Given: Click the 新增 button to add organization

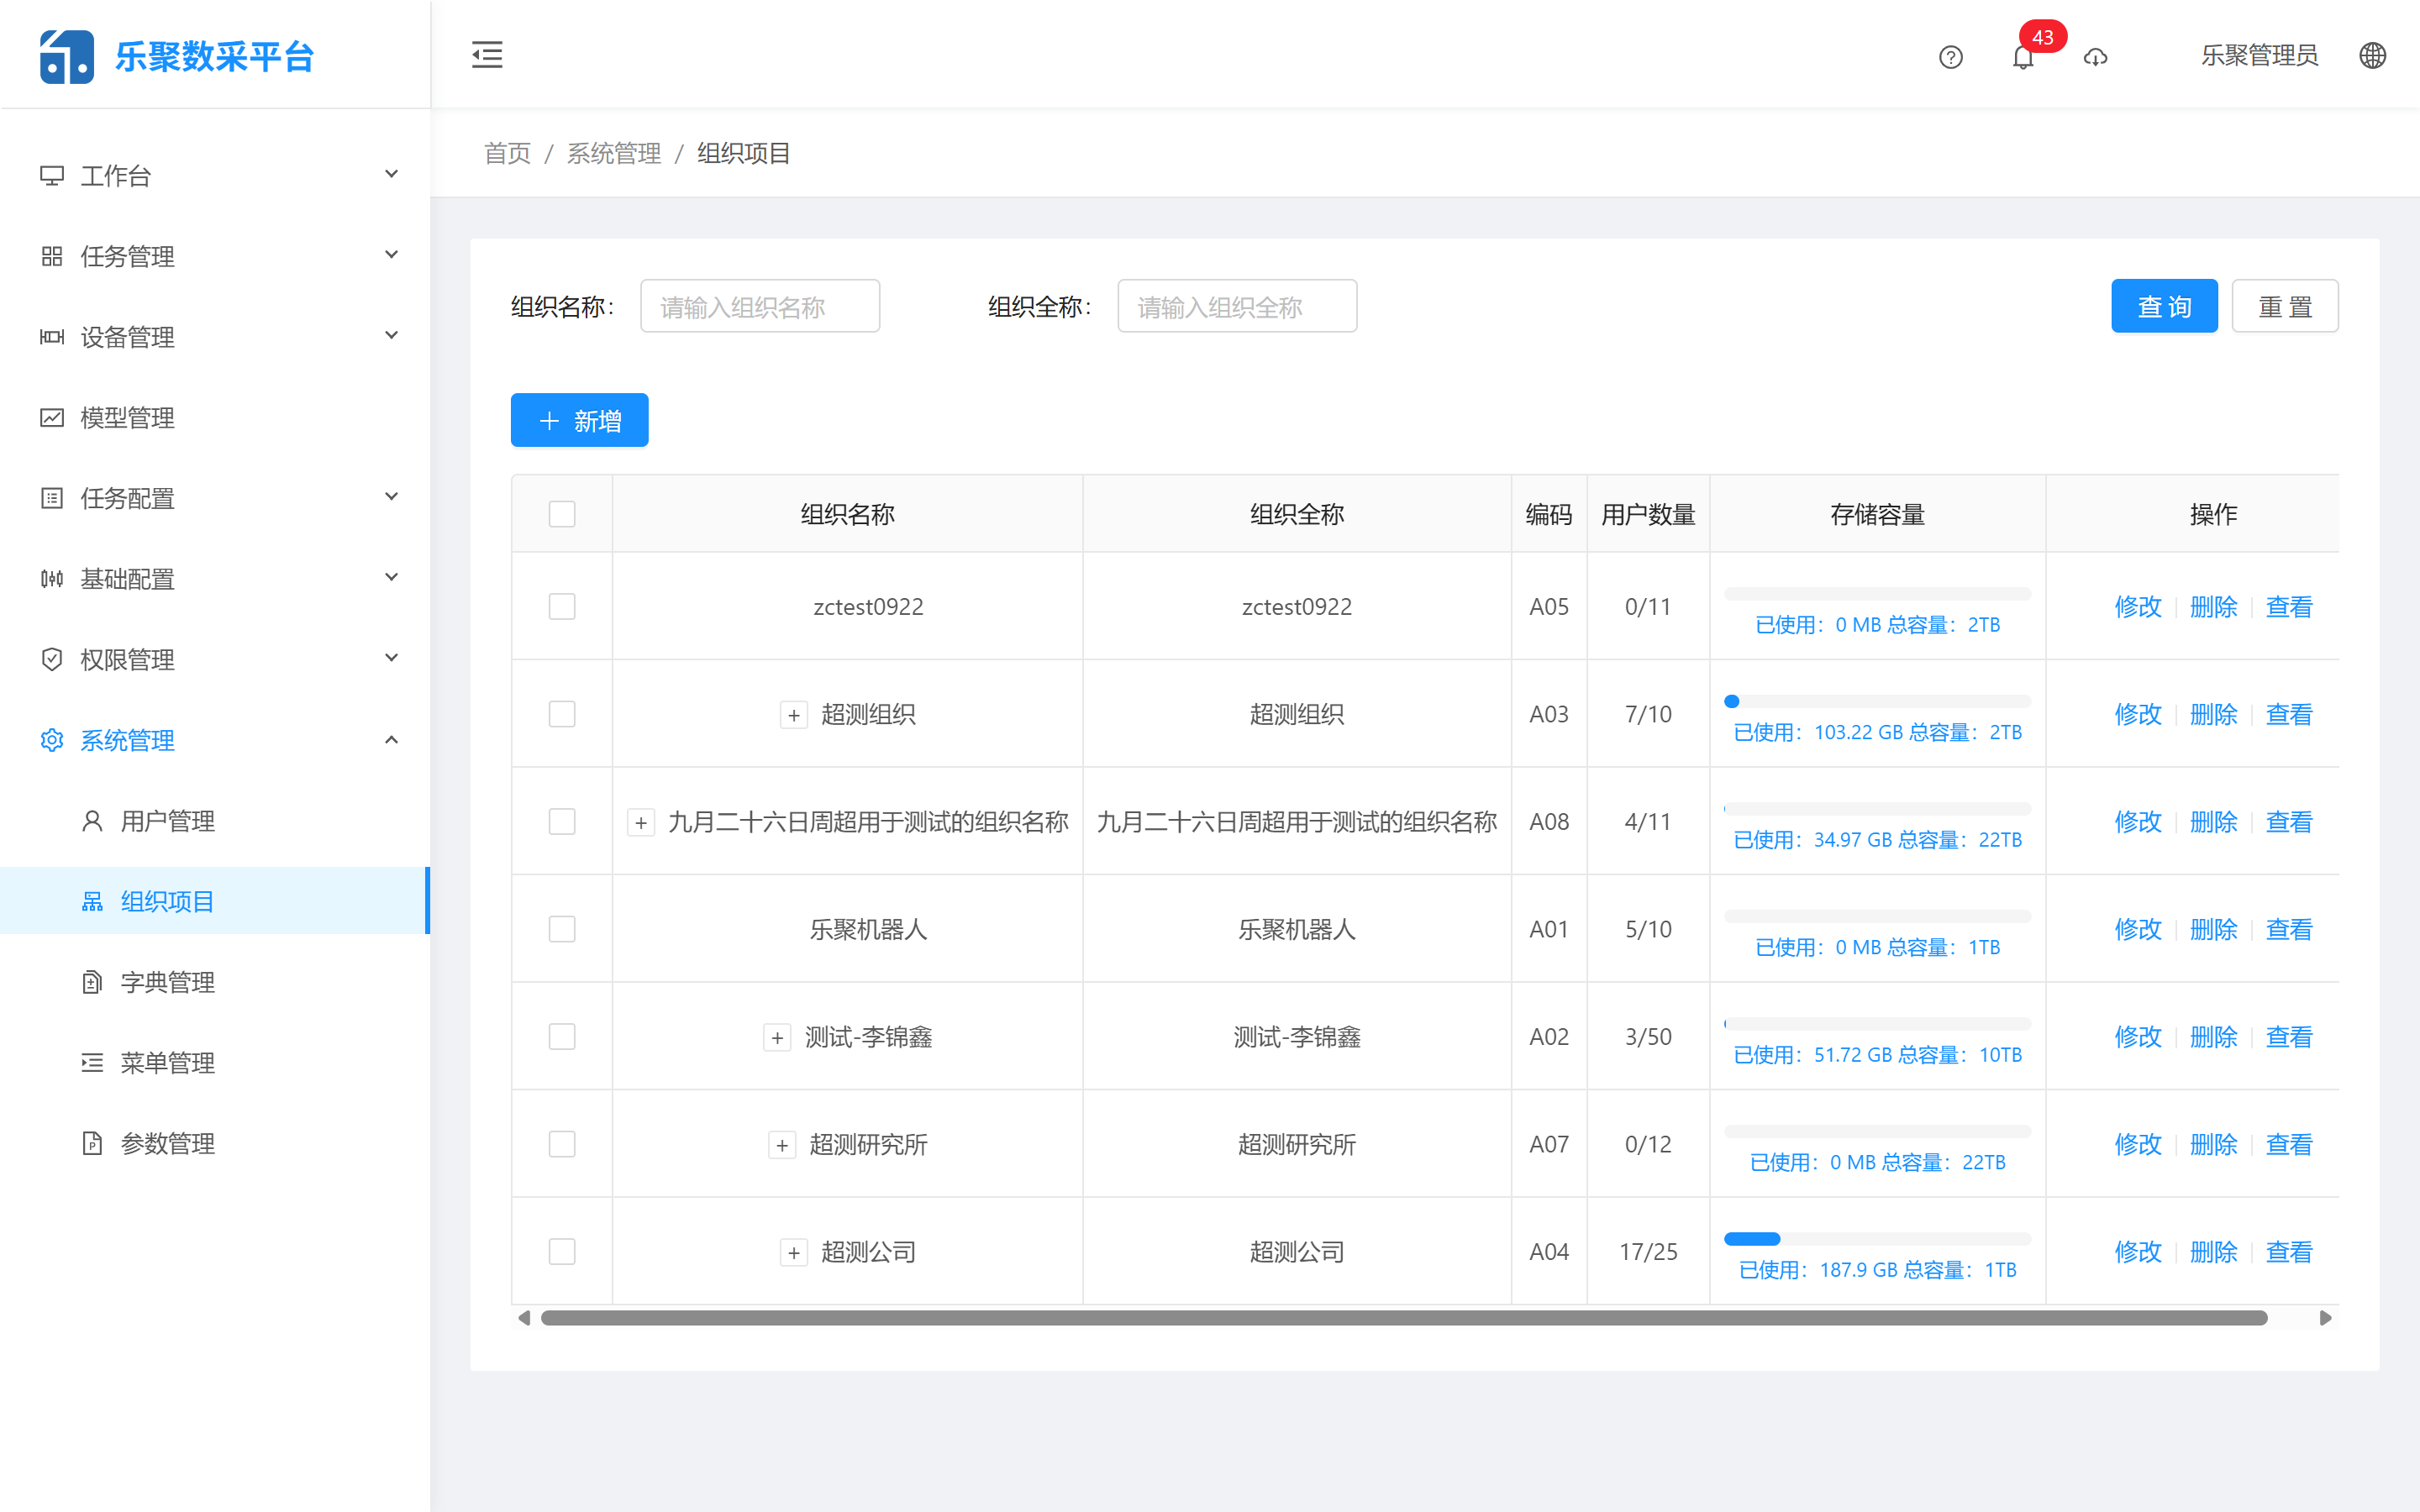Looking at the screenshot, I should point(579,420).
